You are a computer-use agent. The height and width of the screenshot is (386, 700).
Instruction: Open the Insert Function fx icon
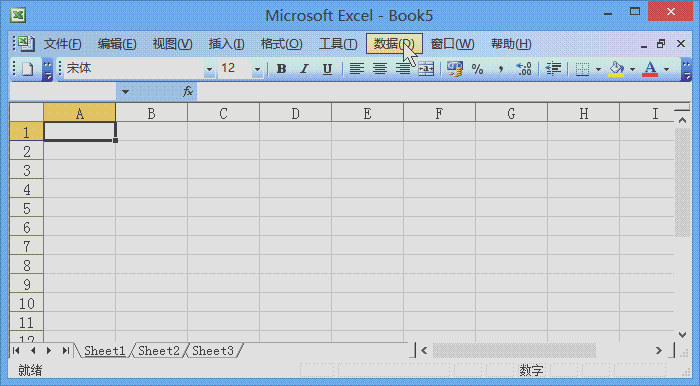188,91
